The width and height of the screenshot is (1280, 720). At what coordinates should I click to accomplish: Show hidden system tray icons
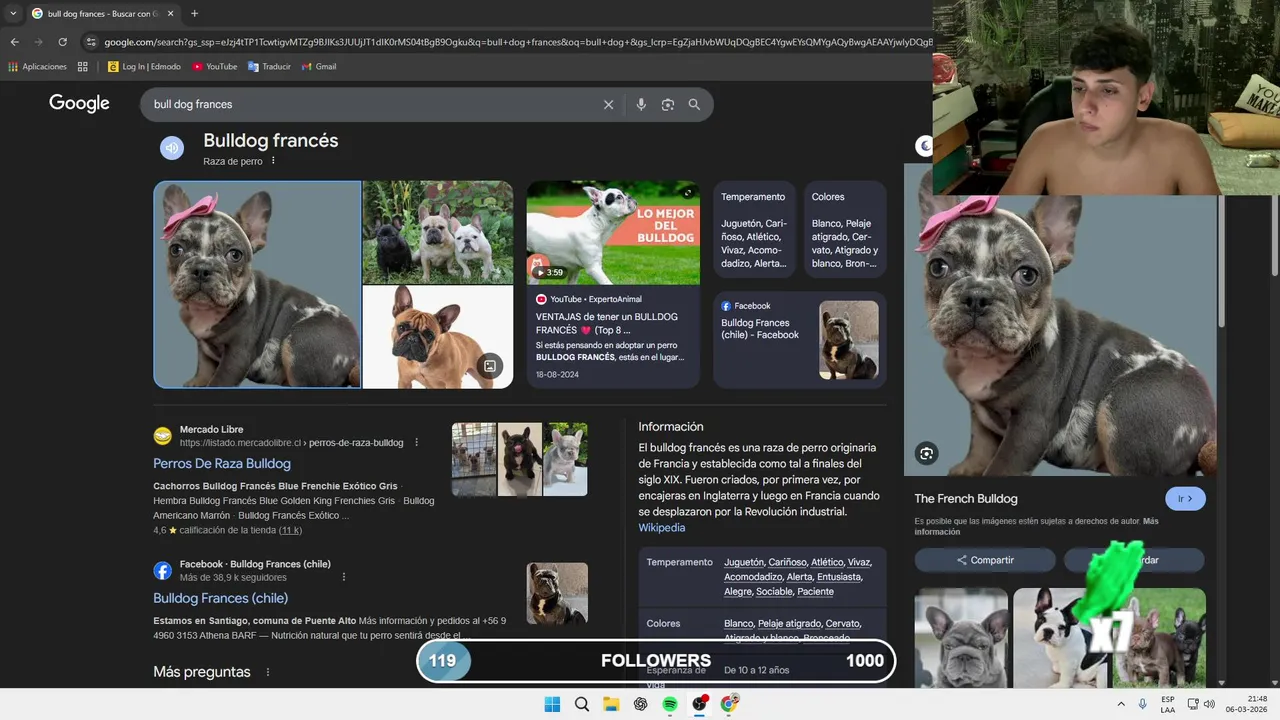[x=1121, y=704]
